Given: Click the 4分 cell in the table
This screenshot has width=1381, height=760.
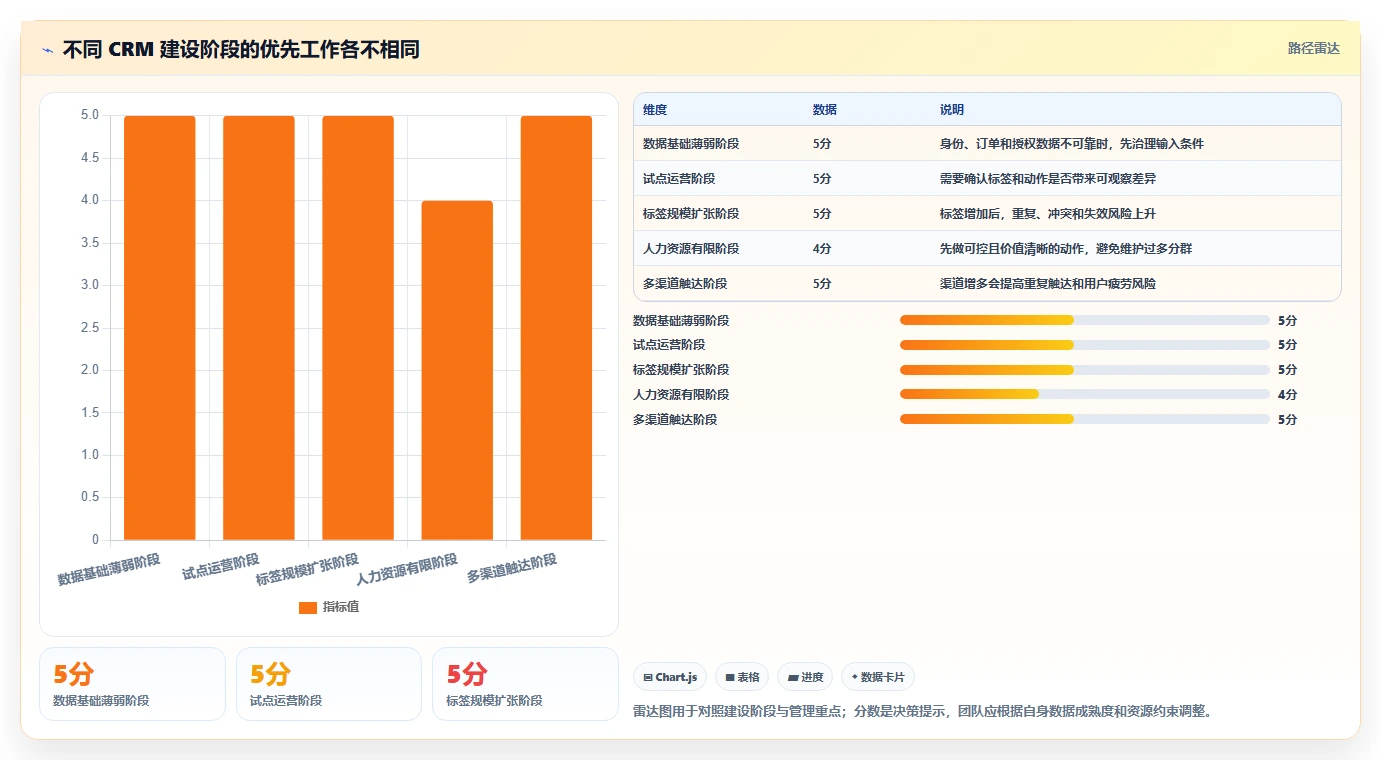Looking at the screenshot, I should click(822, 248).
